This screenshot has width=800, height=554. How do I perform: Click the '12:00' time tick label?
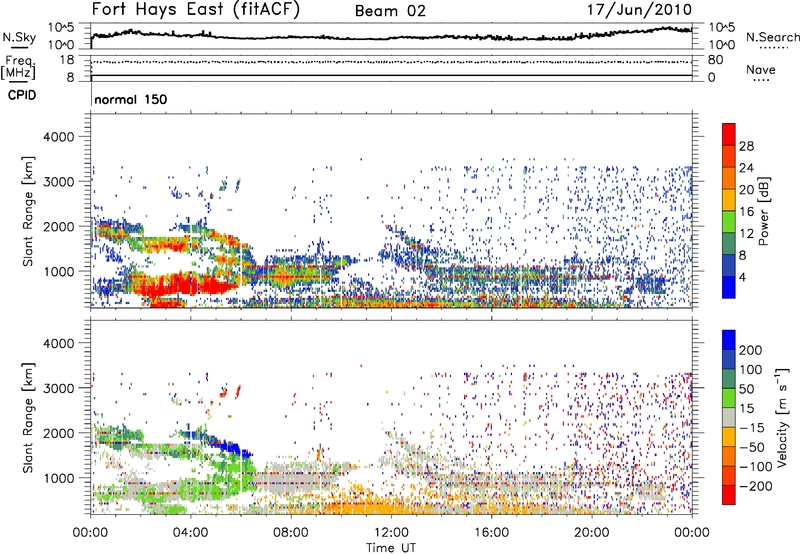[391, 533]
